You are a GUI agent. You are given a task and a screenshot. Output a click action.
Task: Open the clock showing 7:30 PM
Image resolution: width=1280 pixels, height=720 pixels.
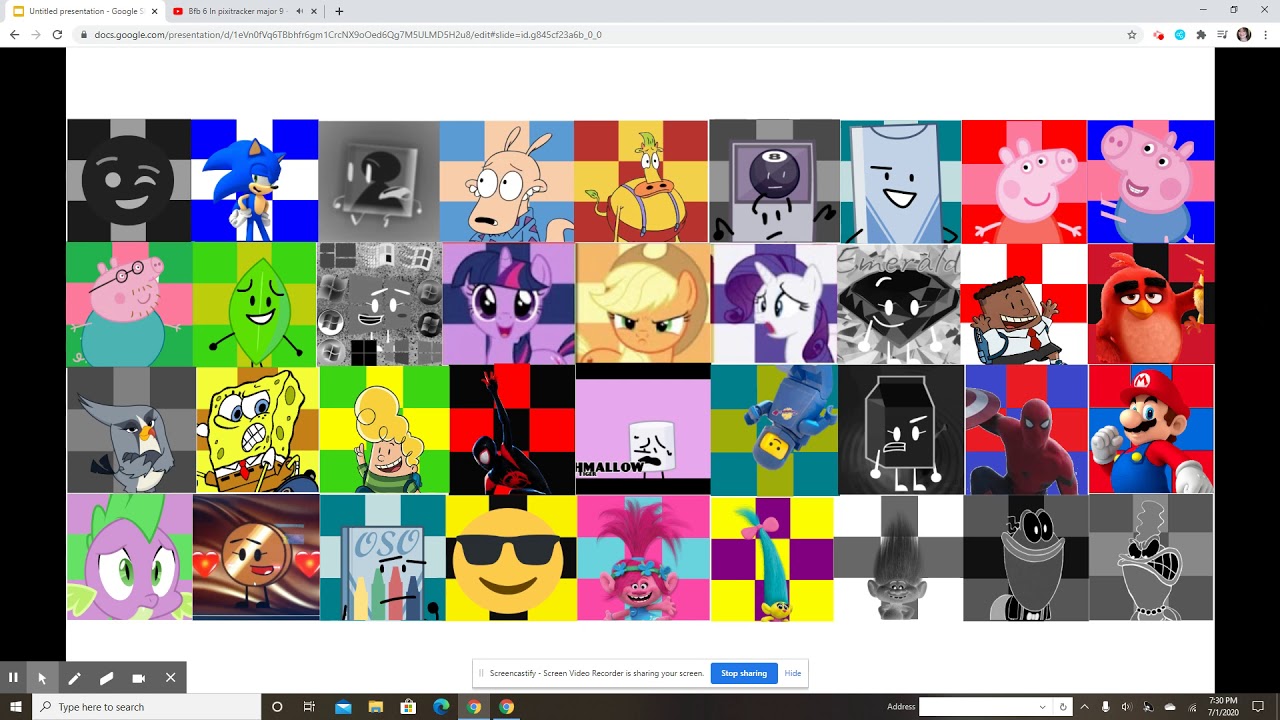pos(1223,706)
